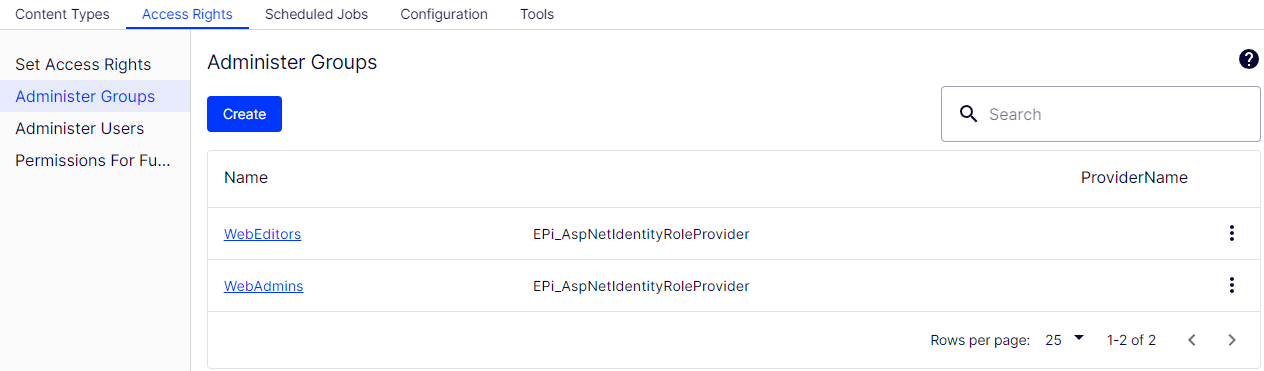Open Permissions For Functions sidebar item

pos(95,160)
